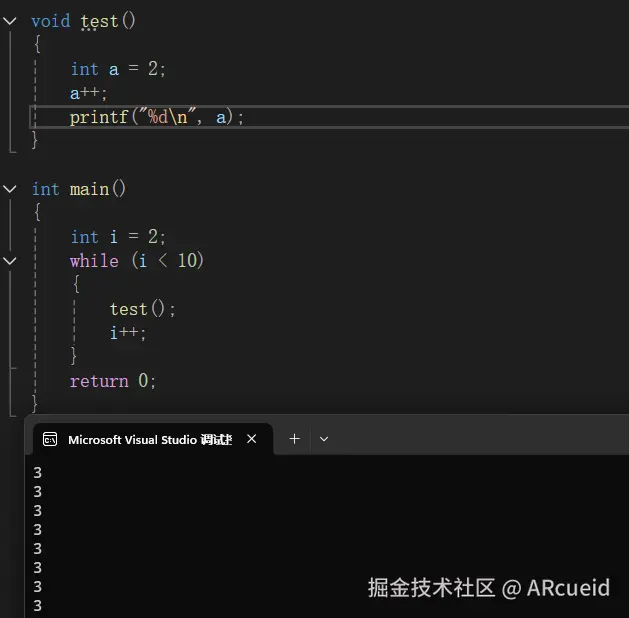Click the 'while' keyword
The height and width of the screenshot is (618, 629).
tap(94, 261)
